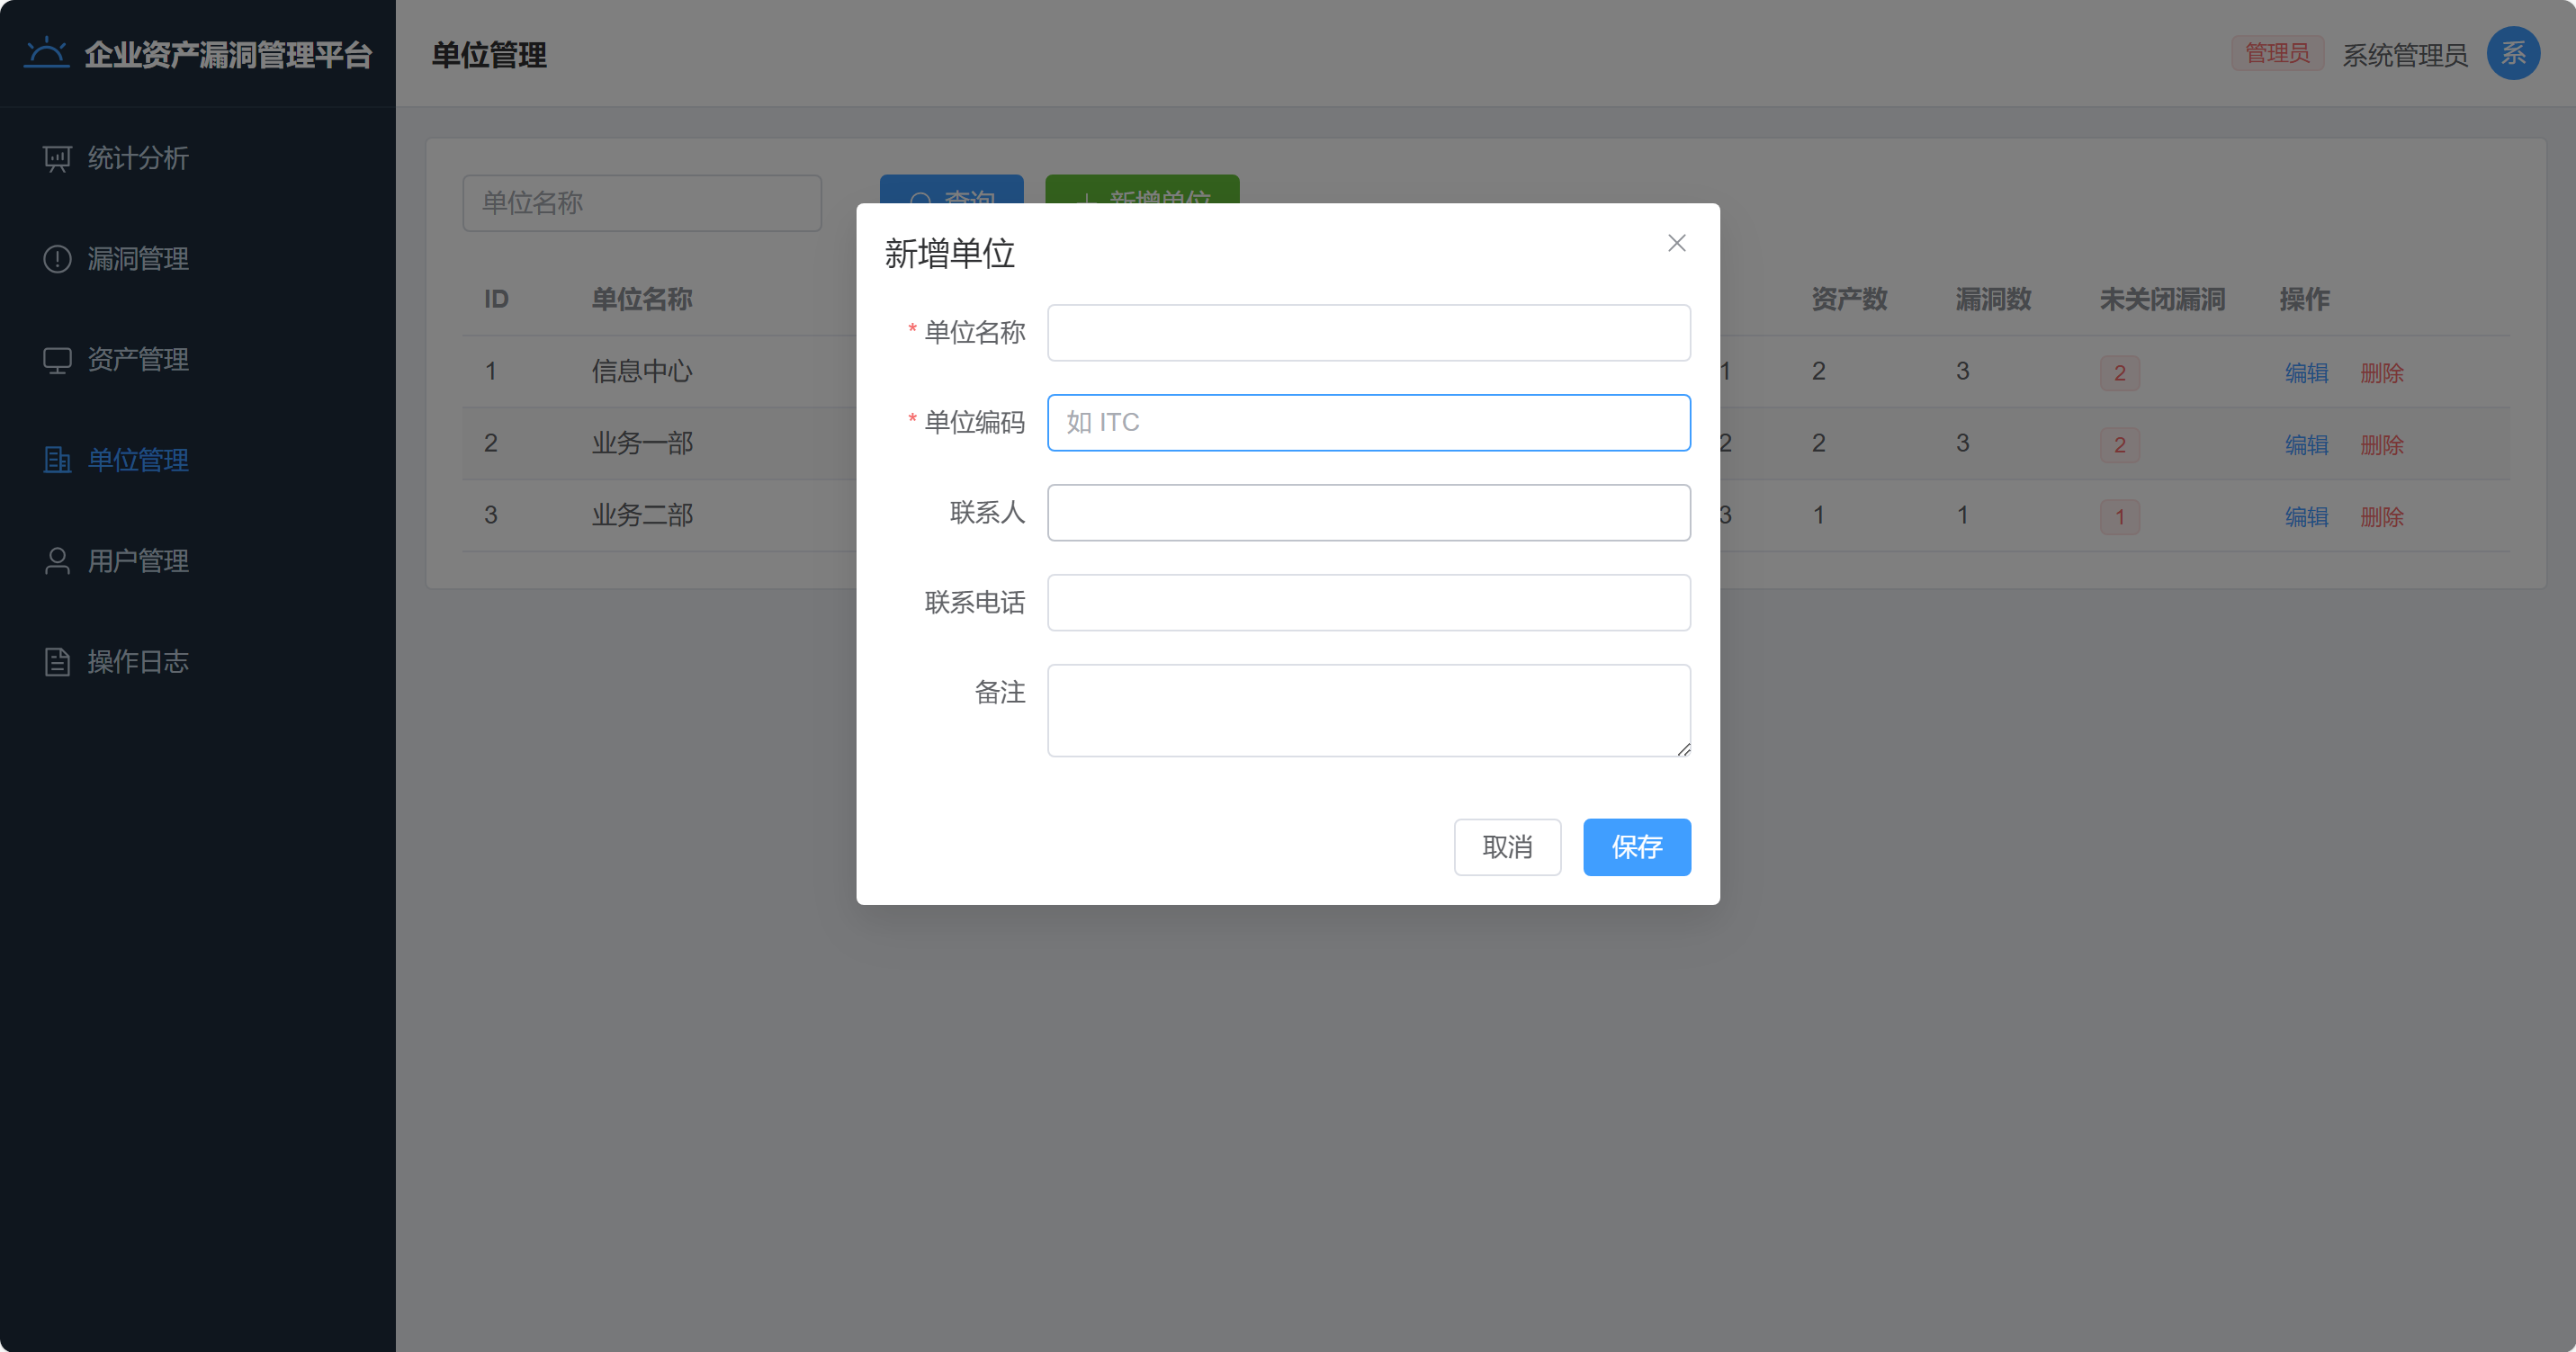Click 删除 for 业务二部 row
Screen dimensions: 2576x1352
coord(2381,517)
